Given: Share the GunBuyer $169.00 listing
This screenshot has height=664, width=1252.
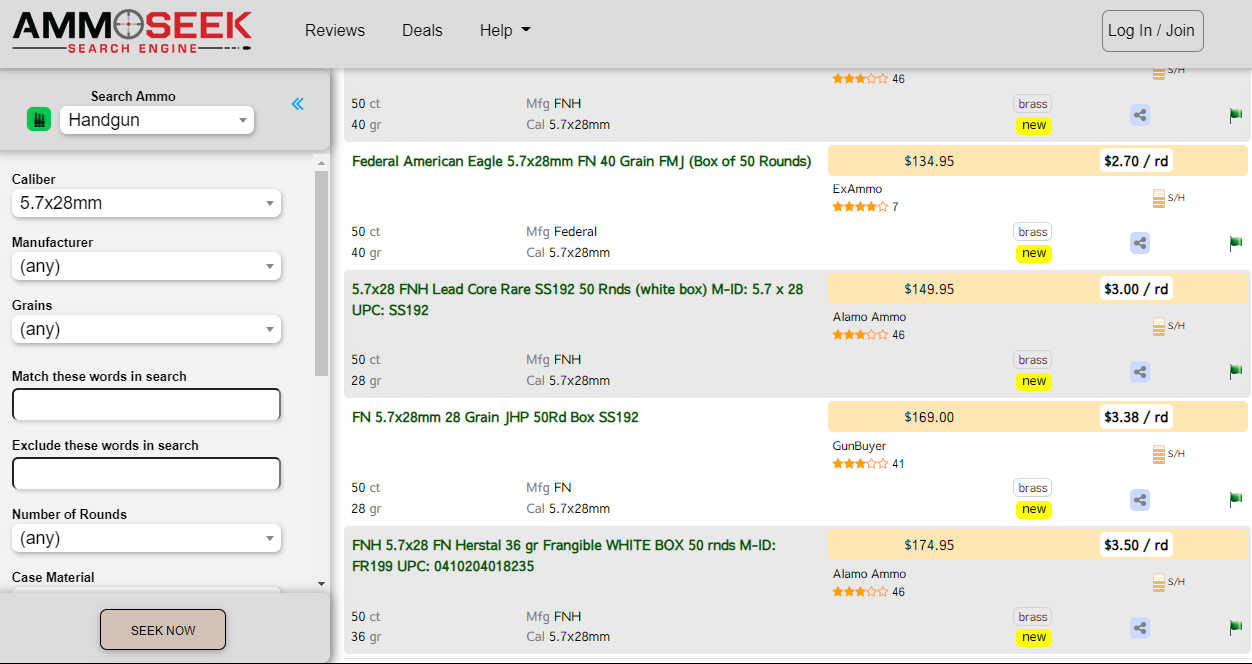Looking at the screenshot, I should [x=1140, y=500].
